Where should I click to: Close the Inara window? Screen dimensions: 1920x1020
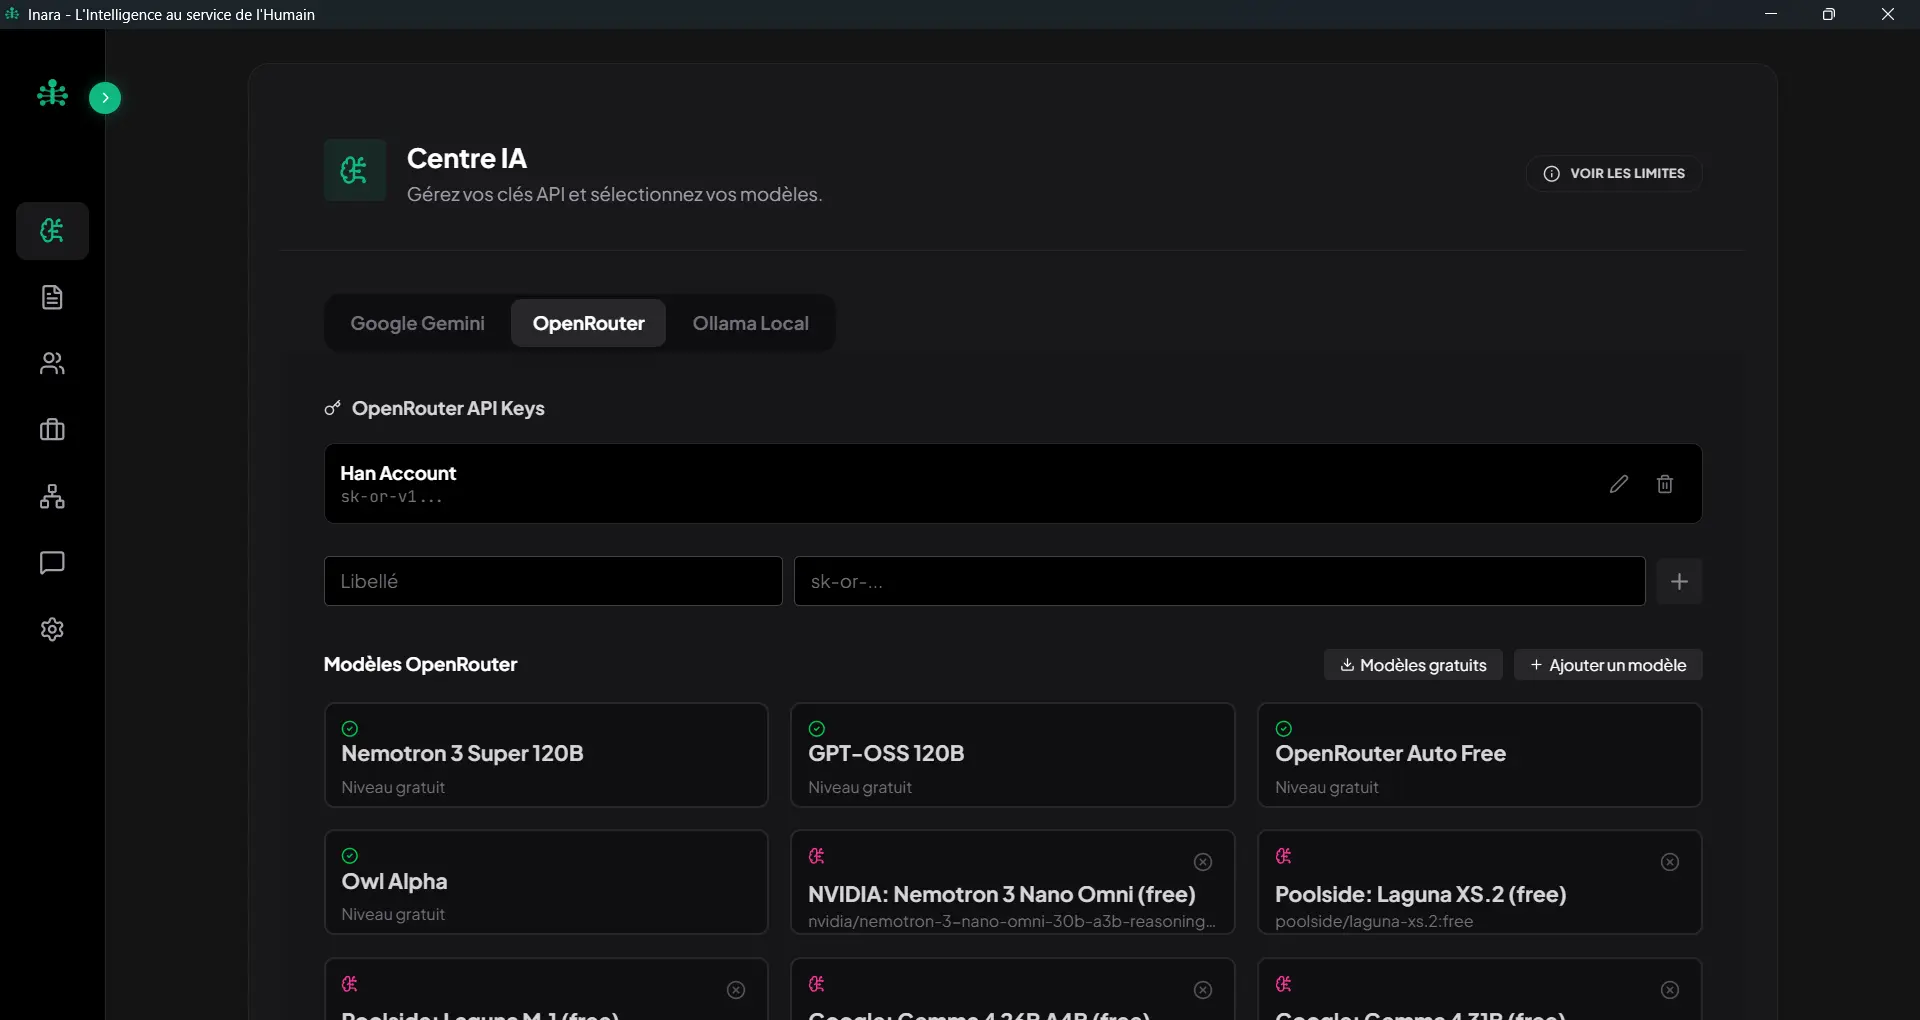1888,14
